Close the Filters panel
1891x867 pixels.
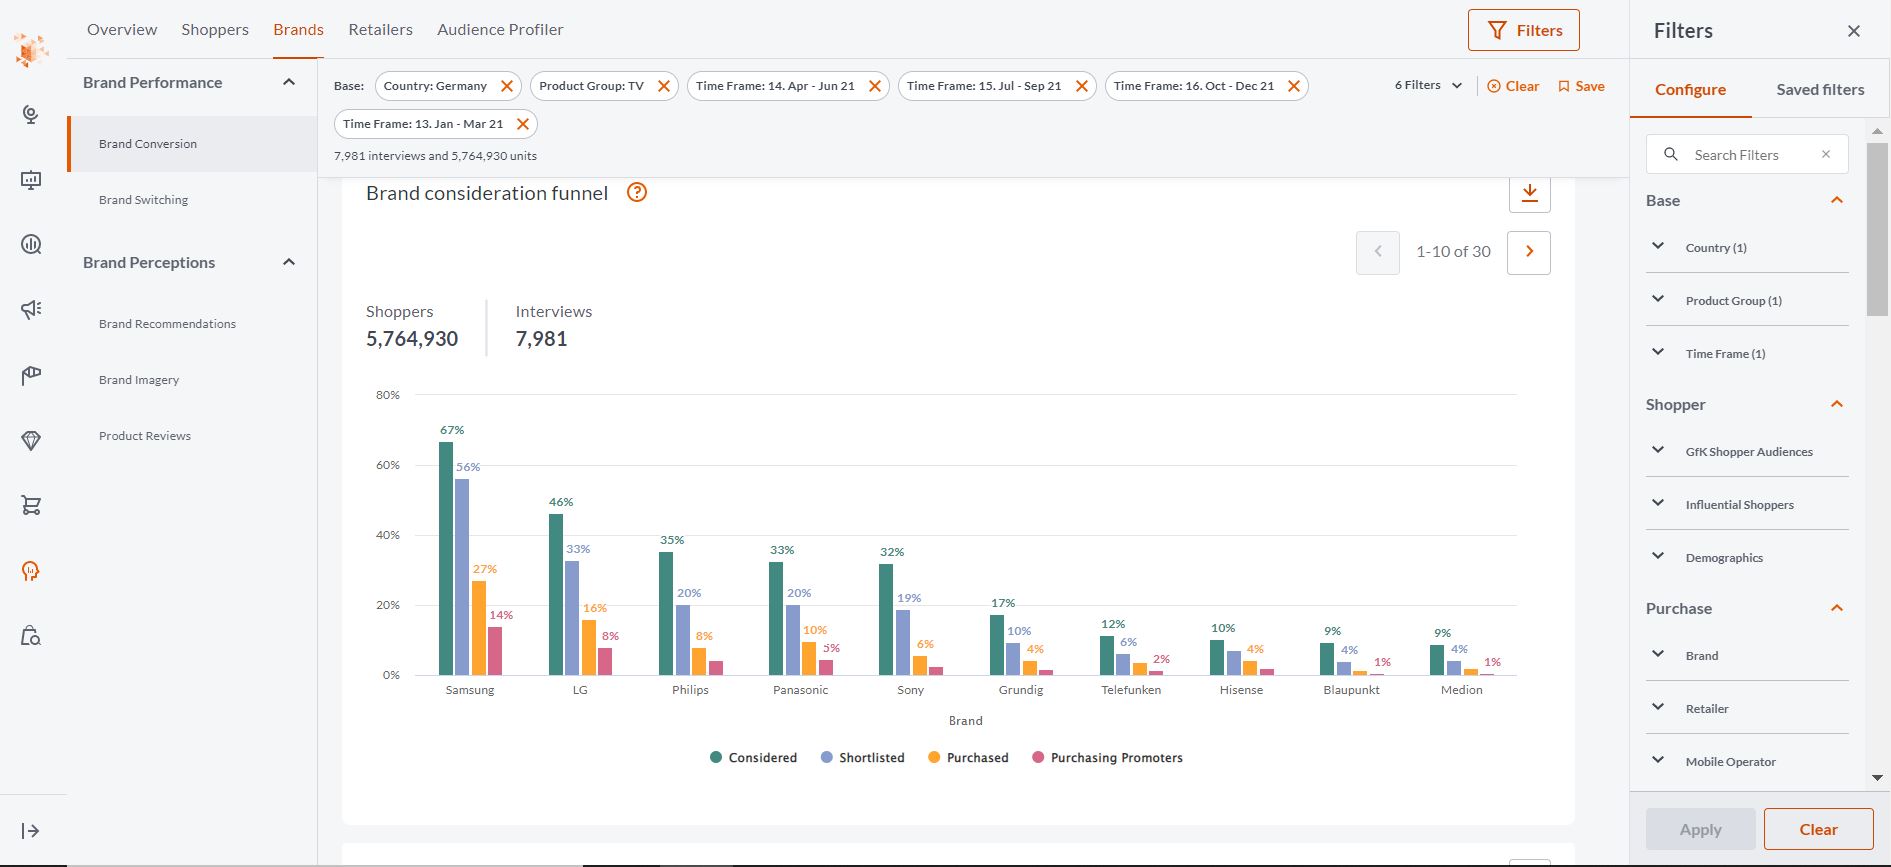coord(1854,31)
